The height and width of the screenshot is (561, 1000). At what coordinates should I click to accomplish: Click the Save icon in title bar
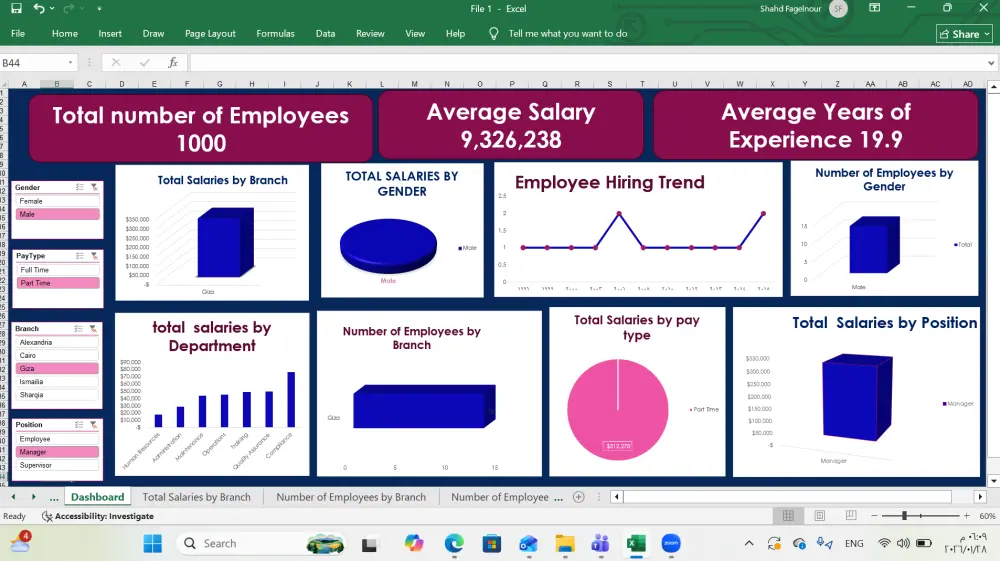click(x=17, y=8)
